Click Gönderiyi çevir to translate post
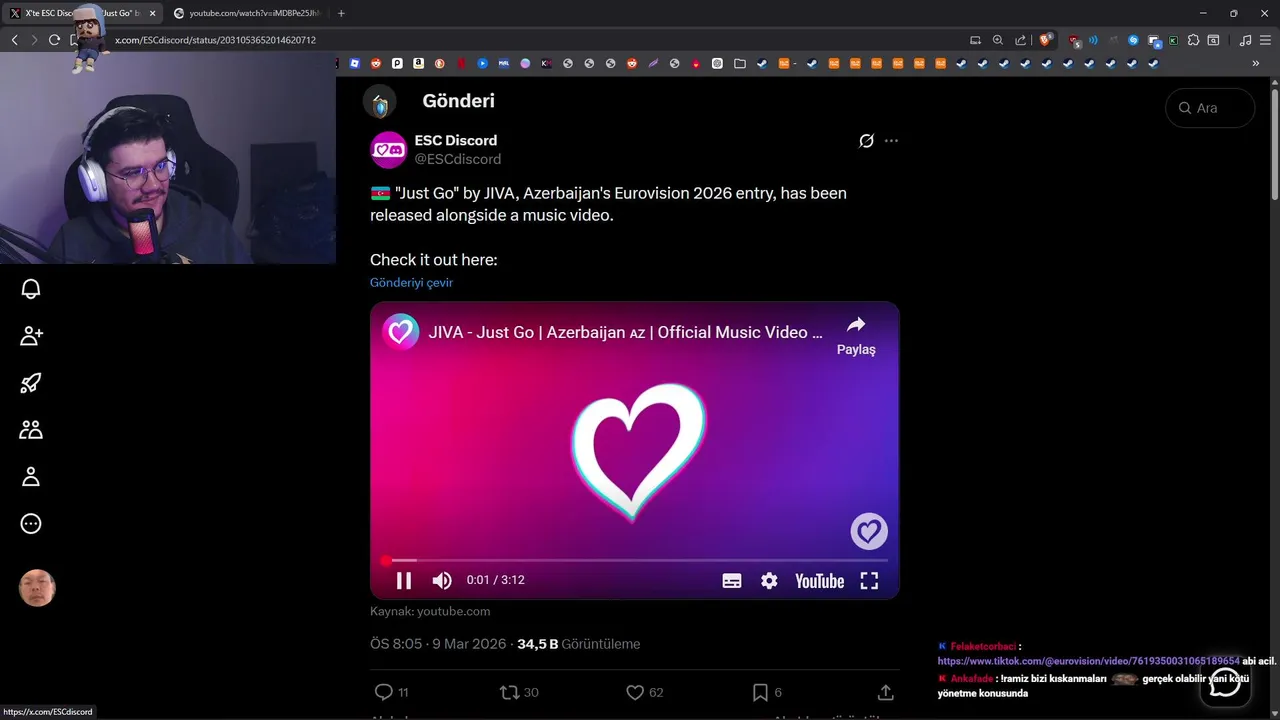The image size is (1280, 720). click(411, 282)
